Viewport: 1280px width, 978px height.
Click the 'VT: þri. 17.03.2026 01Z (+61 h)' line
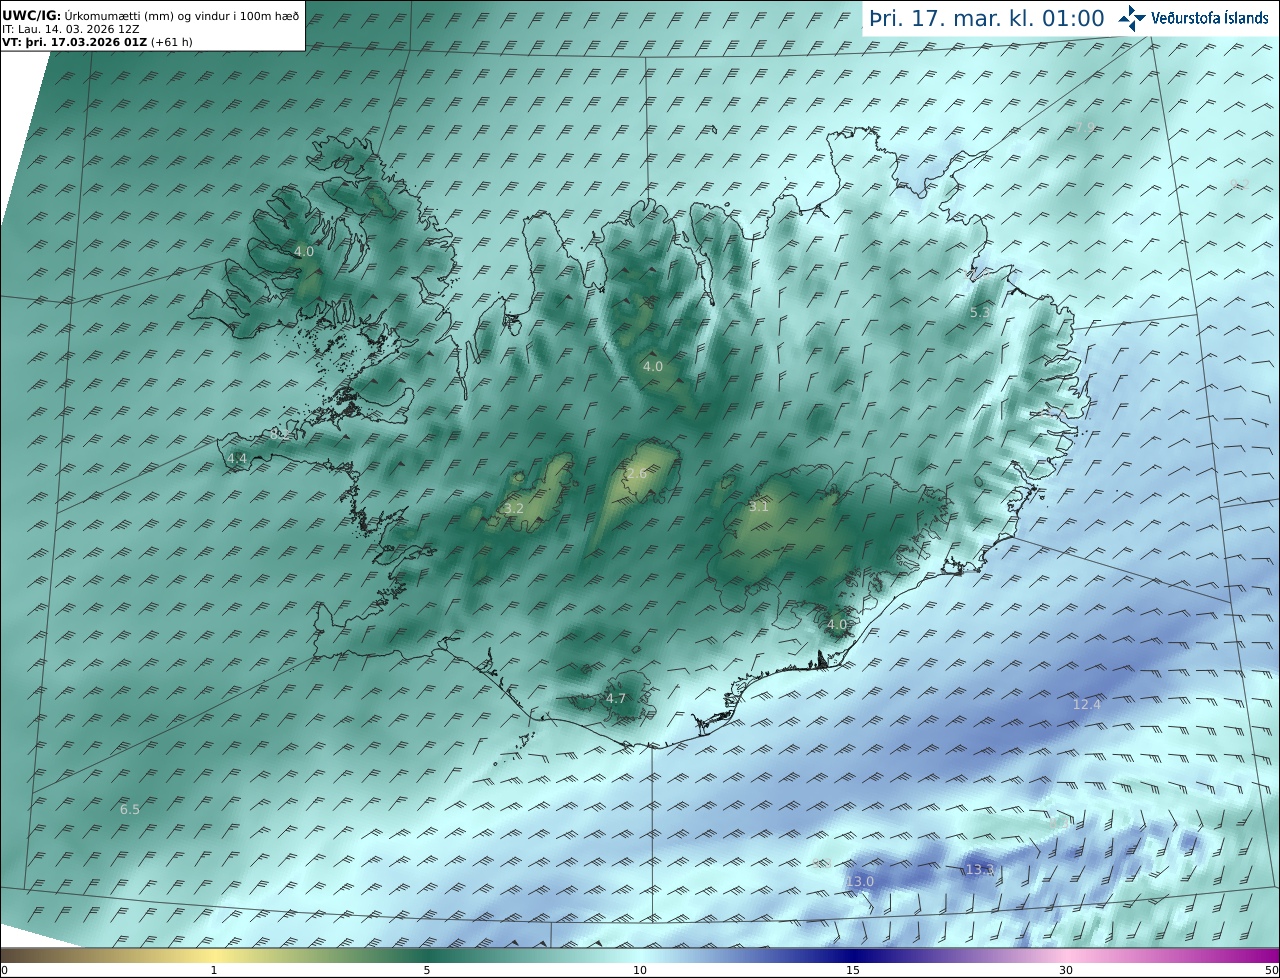point(95,42)
